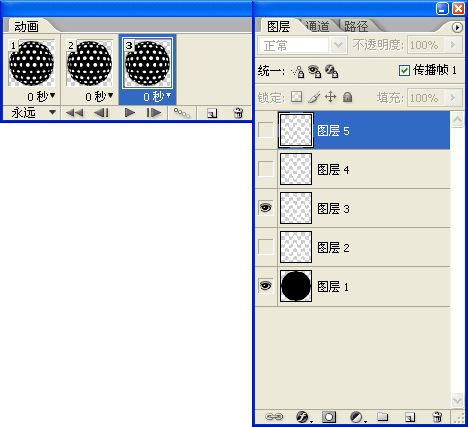Hide 图层 3 with its eye icon
Screen dimensions: 468x427
point(266,208)
